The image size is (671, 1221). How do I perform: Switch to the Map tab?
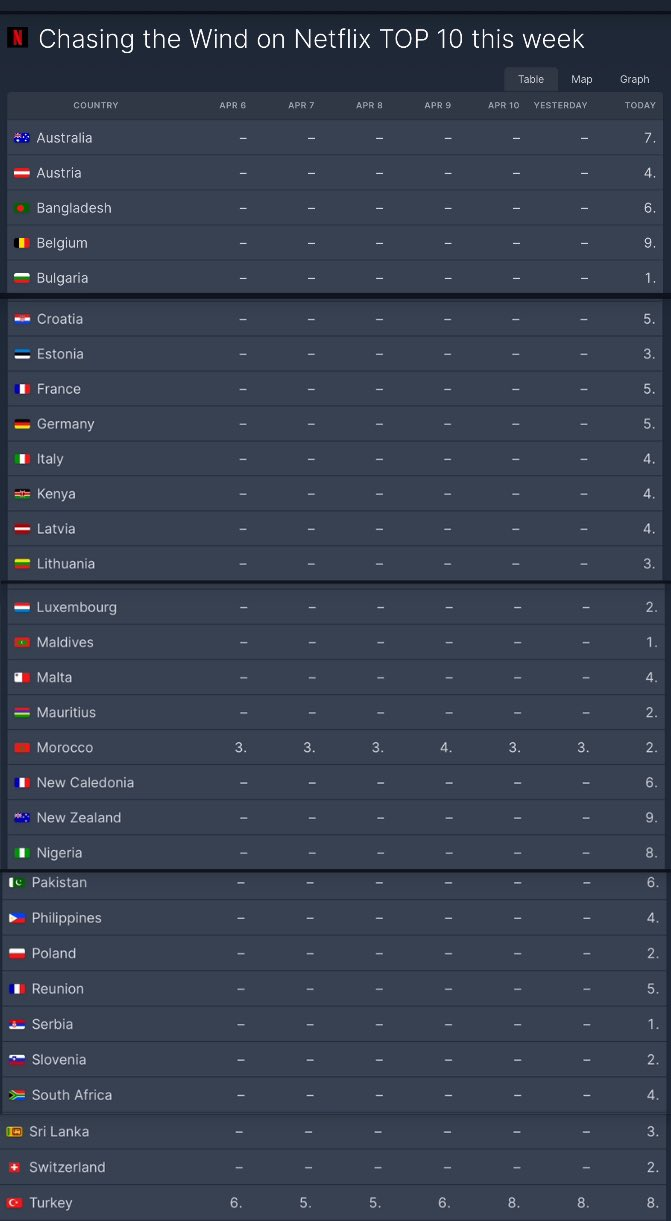click(x=582, y=79)
